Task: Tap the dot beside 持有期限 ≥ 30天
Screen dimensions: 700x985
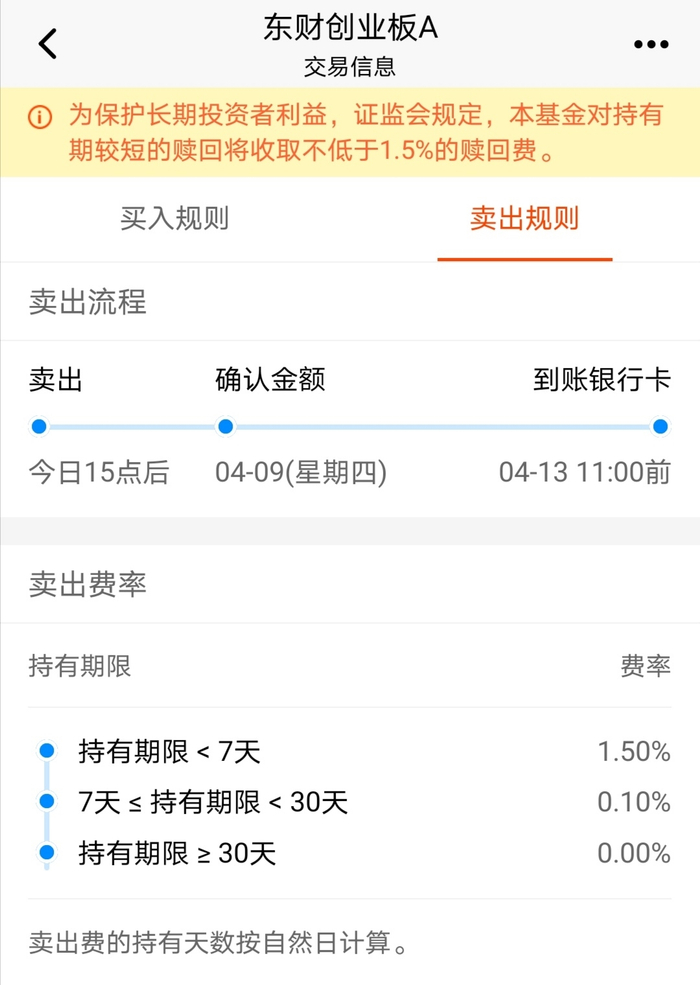Action: (45, 852)
